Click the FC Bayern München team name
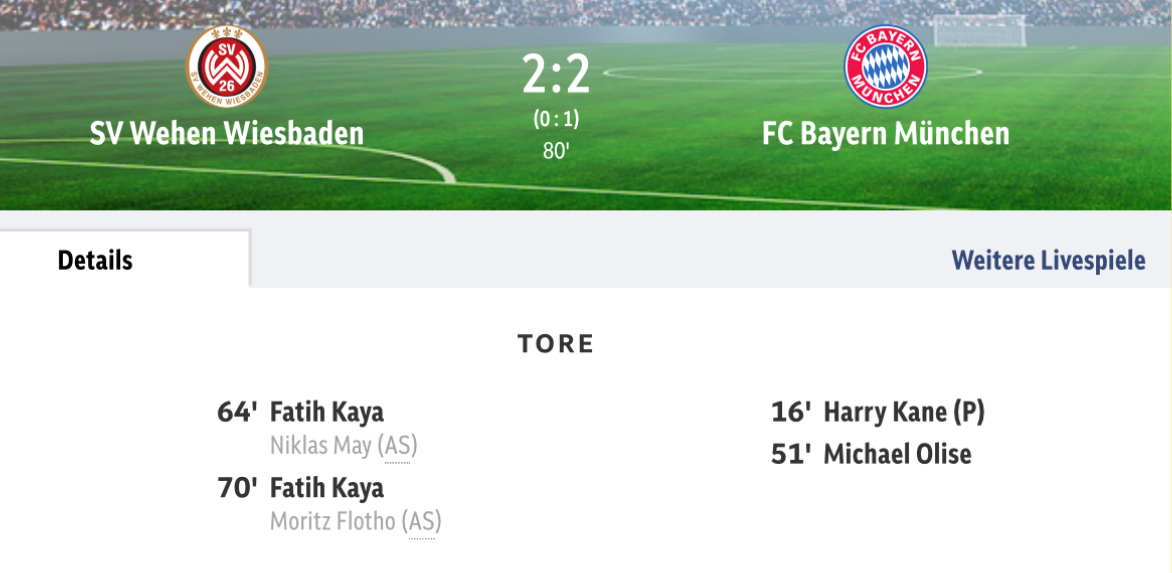This screenshot has height=573, width=1172. 885,133
